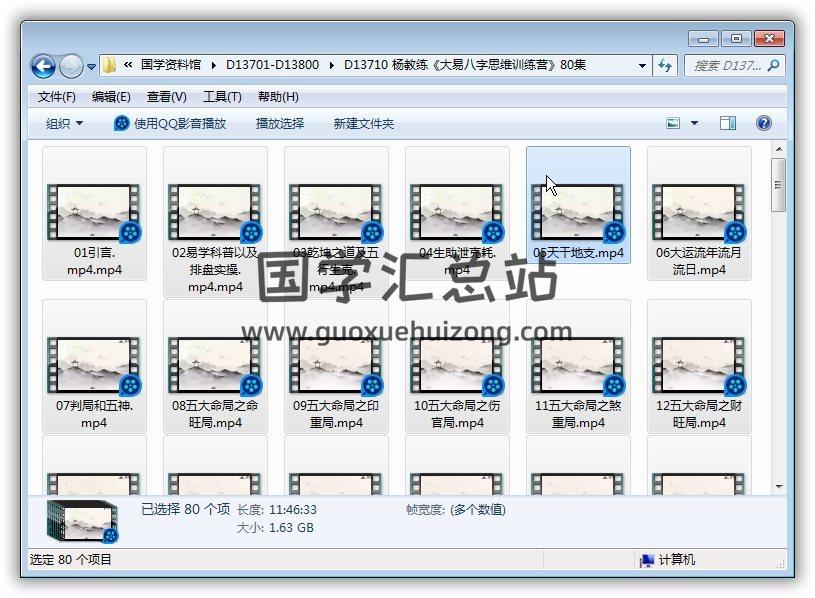
Task: Expand arrow after 国学资料馆 breadcrumb
Action: click(214, 65)
